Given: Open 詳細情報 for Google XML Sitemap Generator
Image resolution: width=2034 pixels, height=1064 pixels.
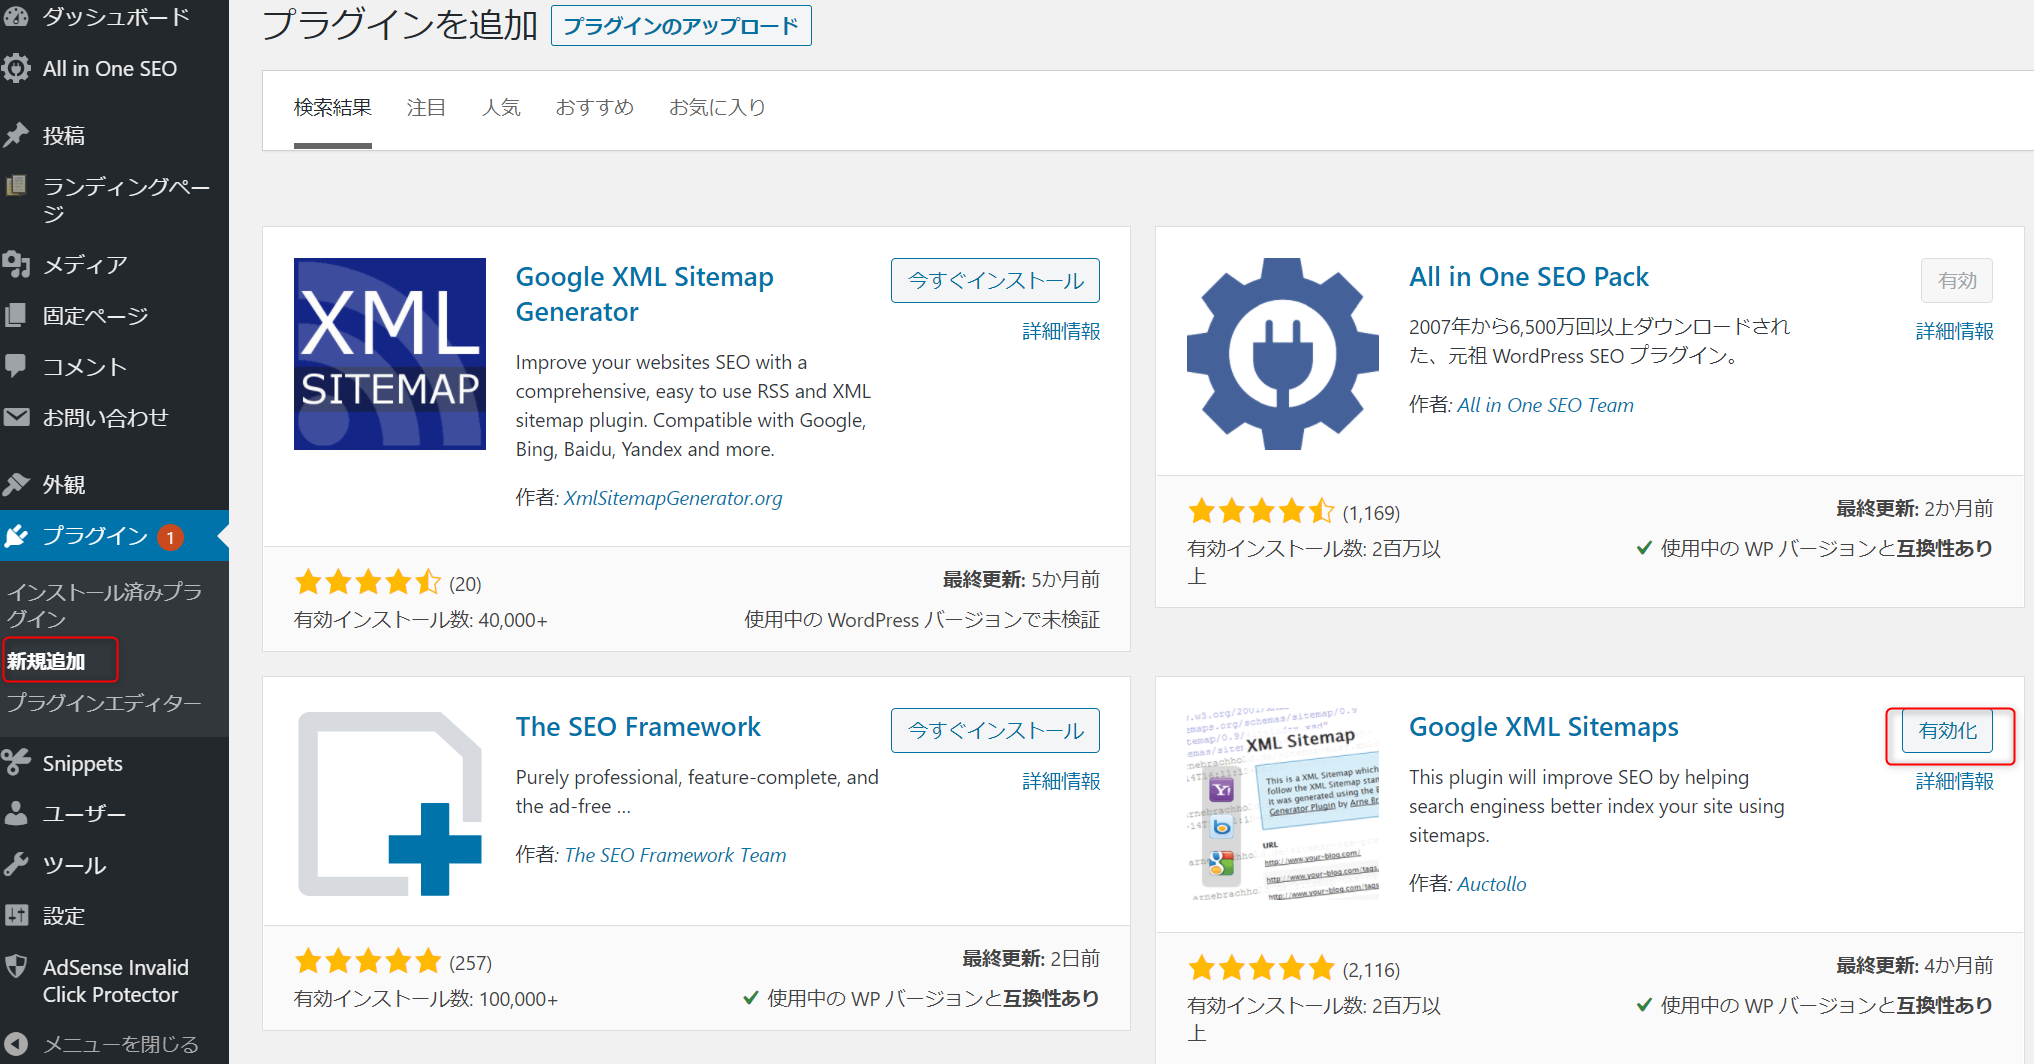Looking at the screenshot, I should [1061, 331].
